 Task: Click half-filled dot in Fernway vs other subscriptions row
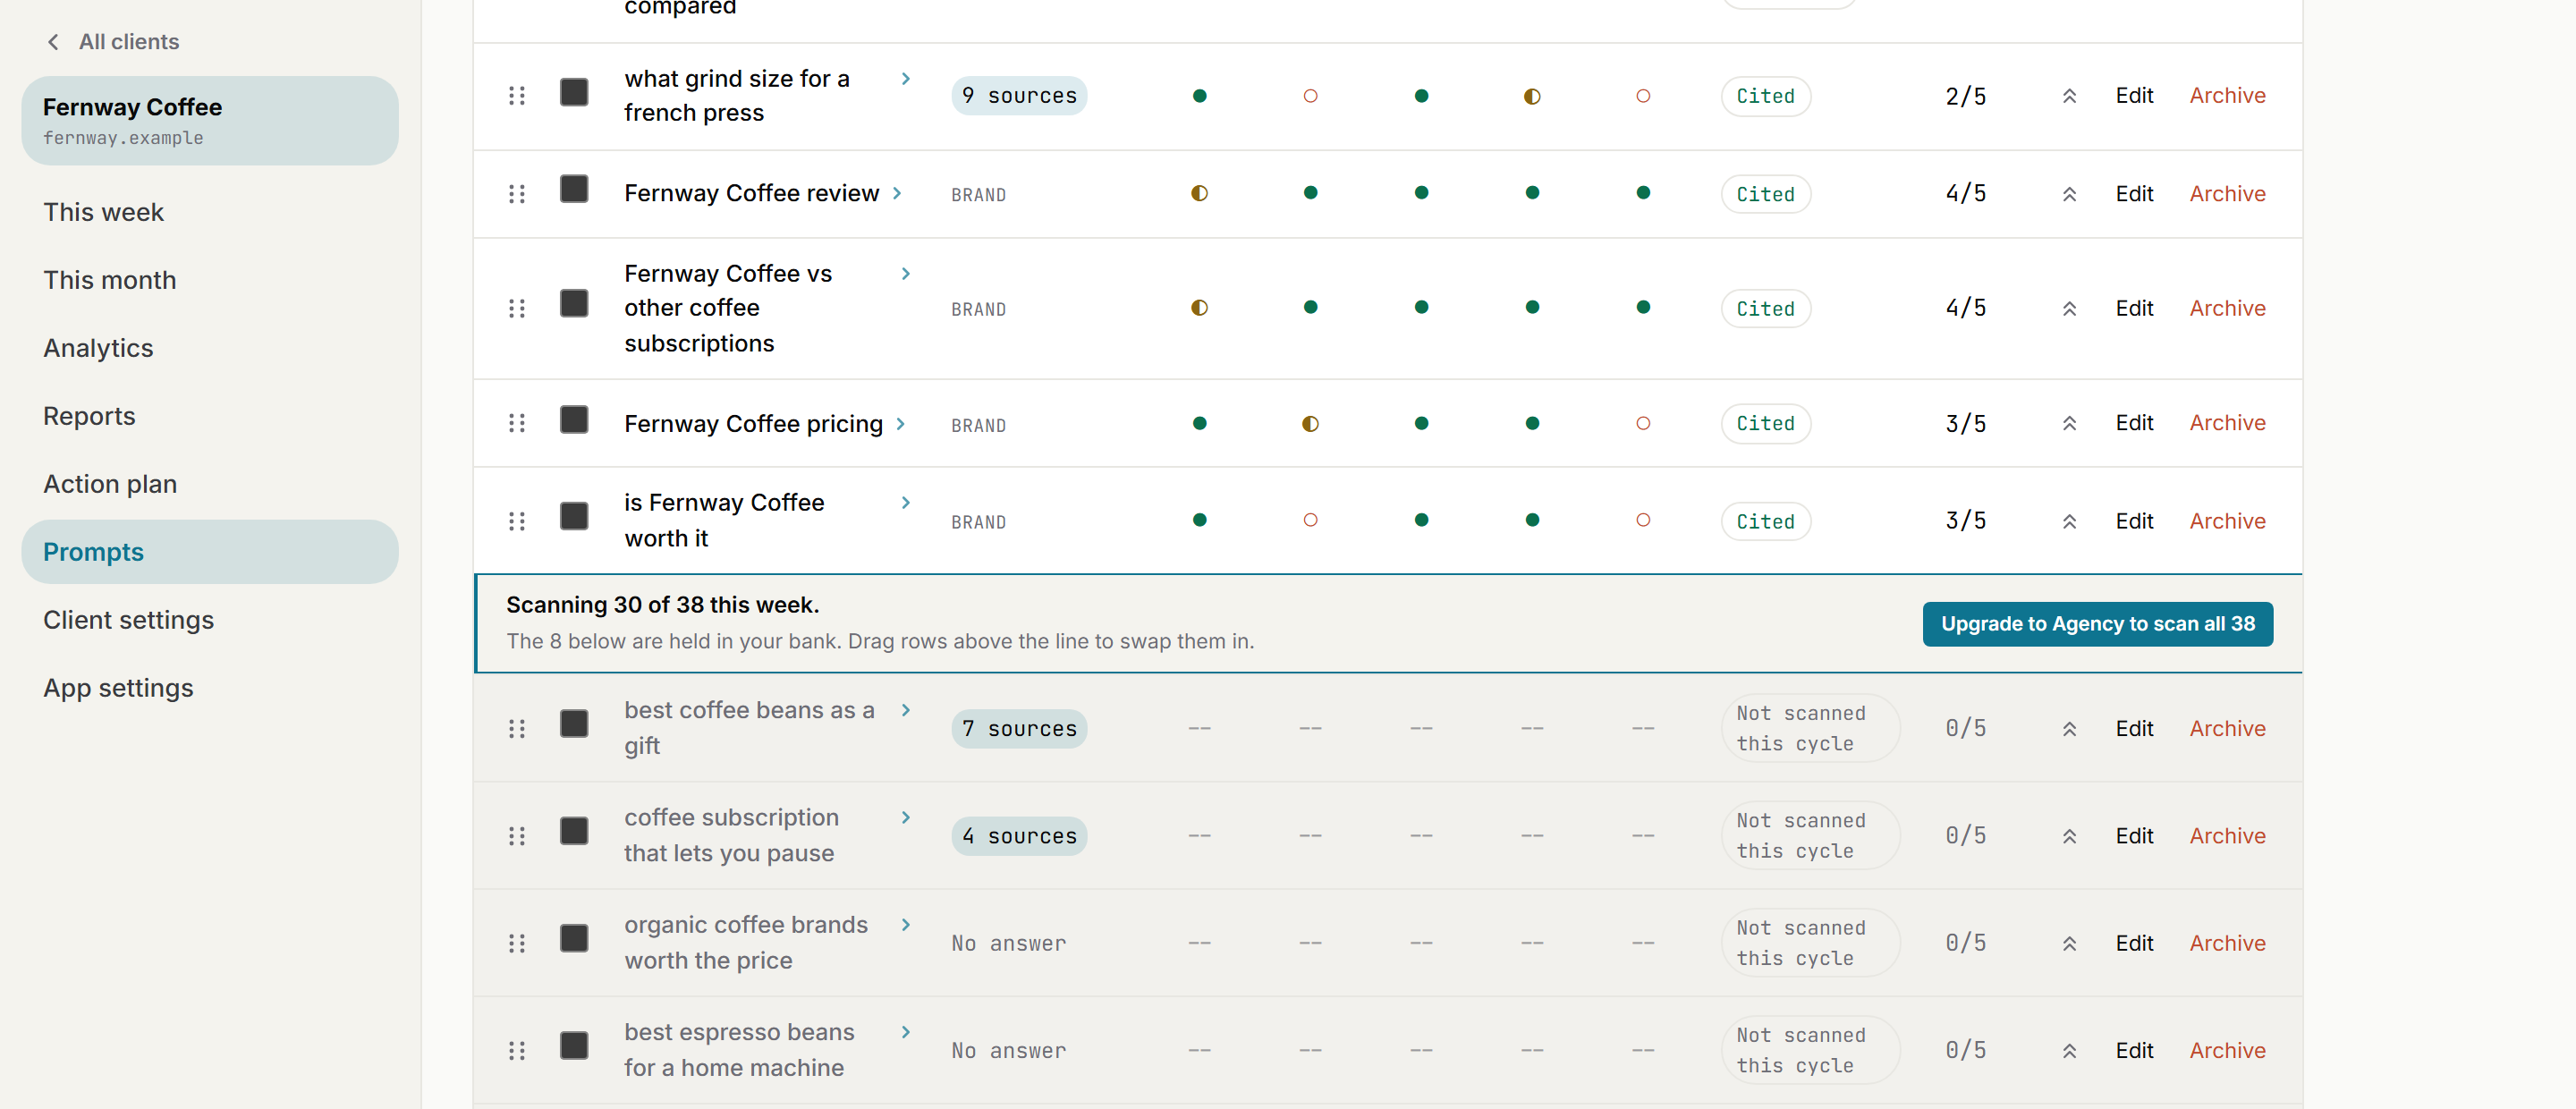(x=1199, y=308)
